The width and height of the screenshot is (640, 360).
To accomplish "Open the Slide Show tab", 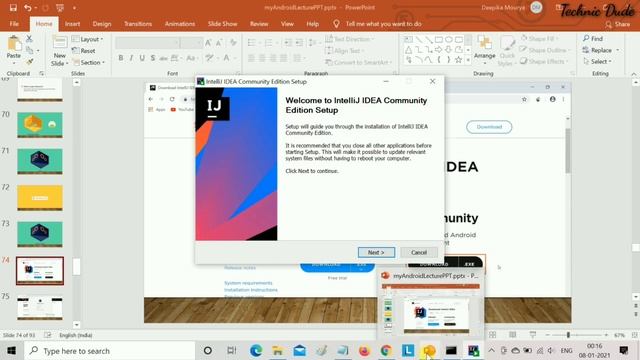I will (x=222, y=24).
